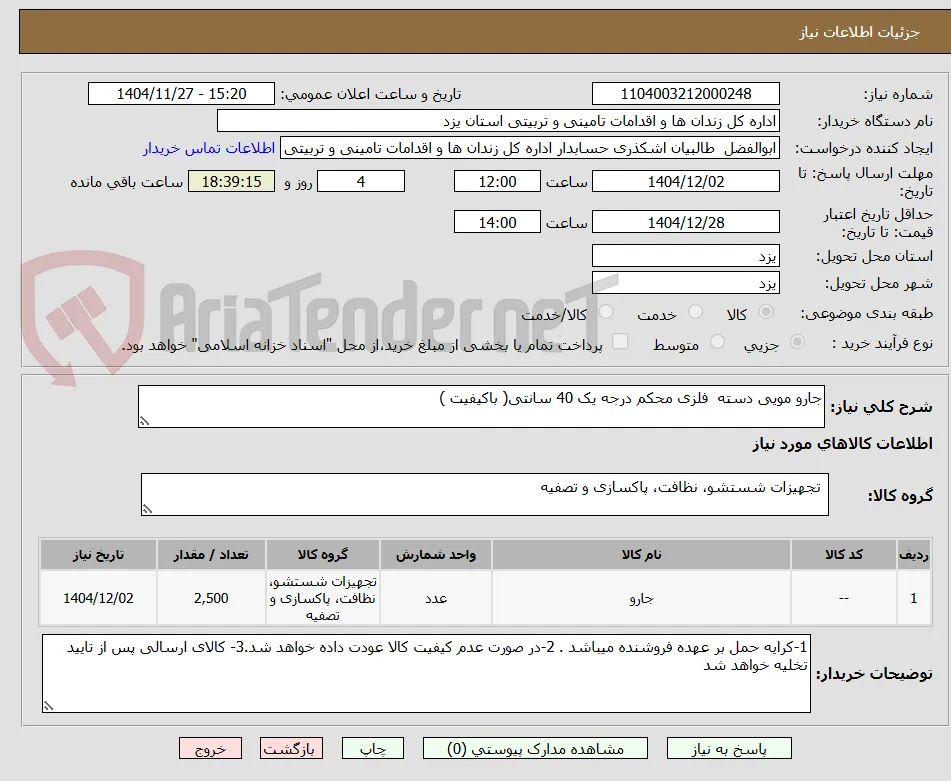Click the 'گروه کالا' goods group textarea

(485, 494)
